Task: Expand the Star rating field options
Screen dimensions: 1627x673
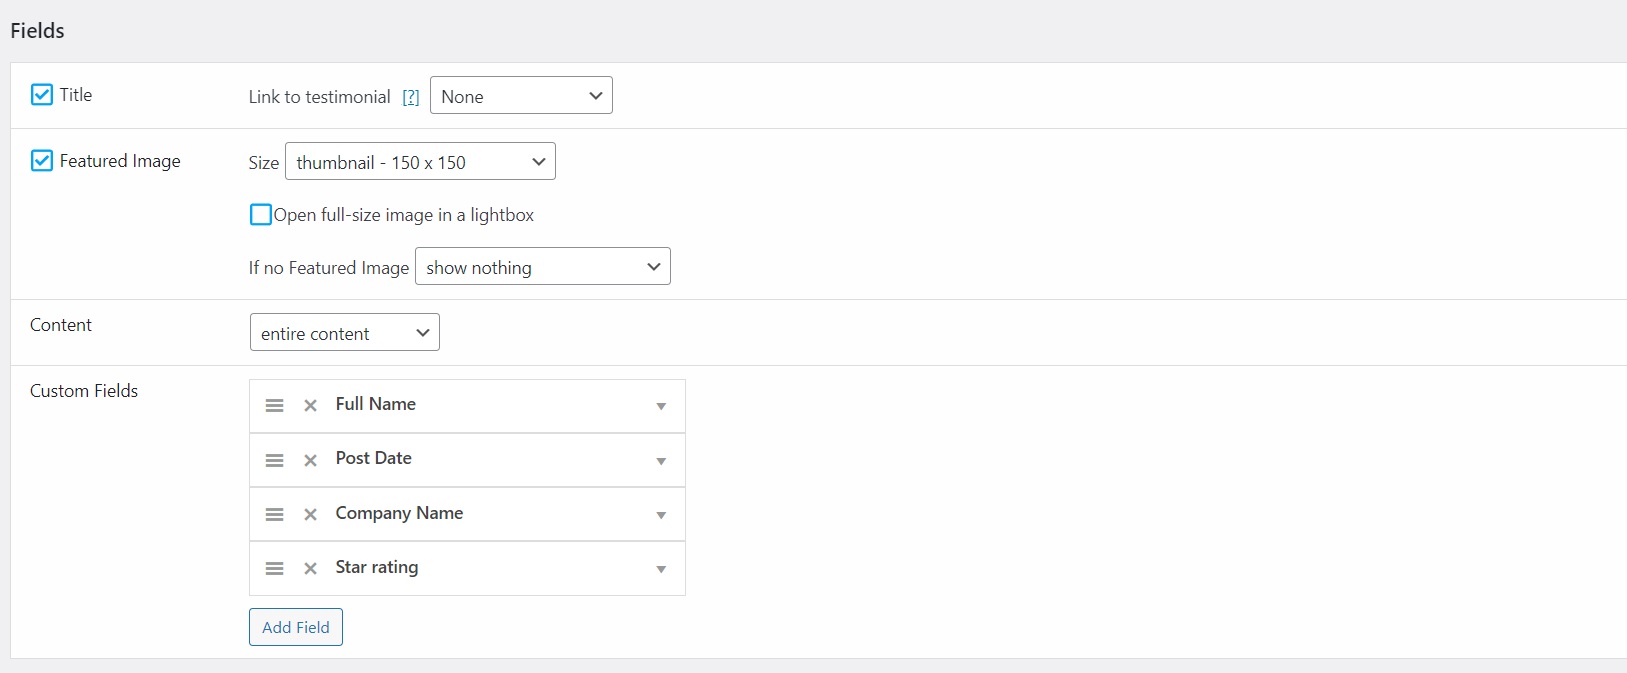Action: (x=661, y=569)
